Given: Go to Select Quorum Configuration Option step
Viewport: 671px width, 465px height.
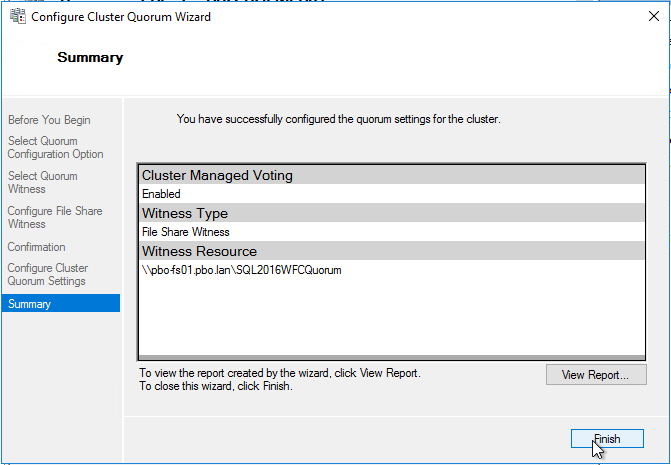Looking at the screenshot, I should point(56,148).
